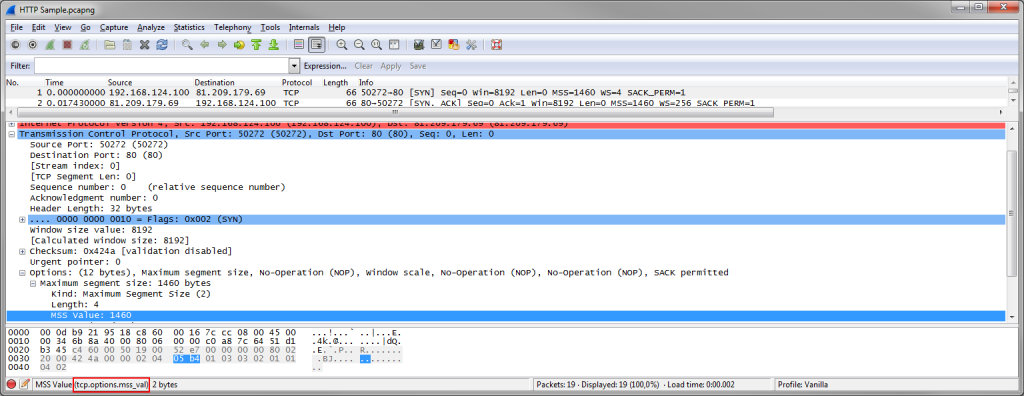
Task: Select the Window size value: 8192 line
Action: pyautogui.click(x=91, y=230)
